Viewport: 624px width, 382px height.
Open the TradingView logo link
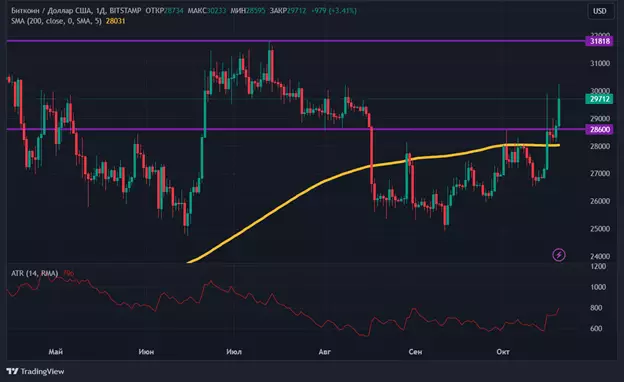35,371
